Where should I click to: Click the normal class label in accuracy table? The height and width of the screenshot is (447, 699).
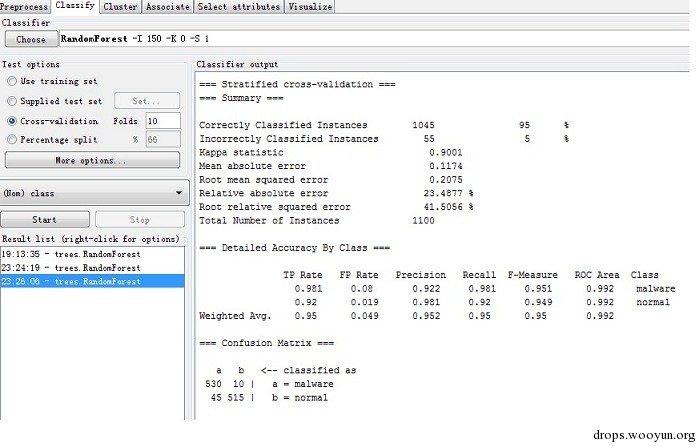(653, 302)
